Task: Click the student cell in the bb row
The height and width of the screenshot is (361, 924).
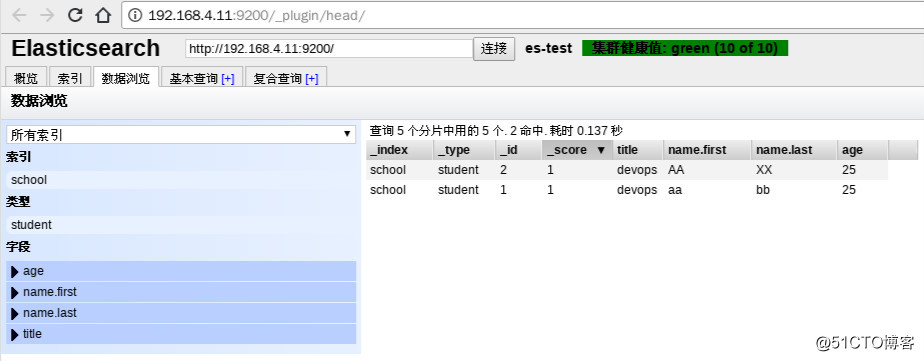Action: pyautogui.click(x=464, y=190)
